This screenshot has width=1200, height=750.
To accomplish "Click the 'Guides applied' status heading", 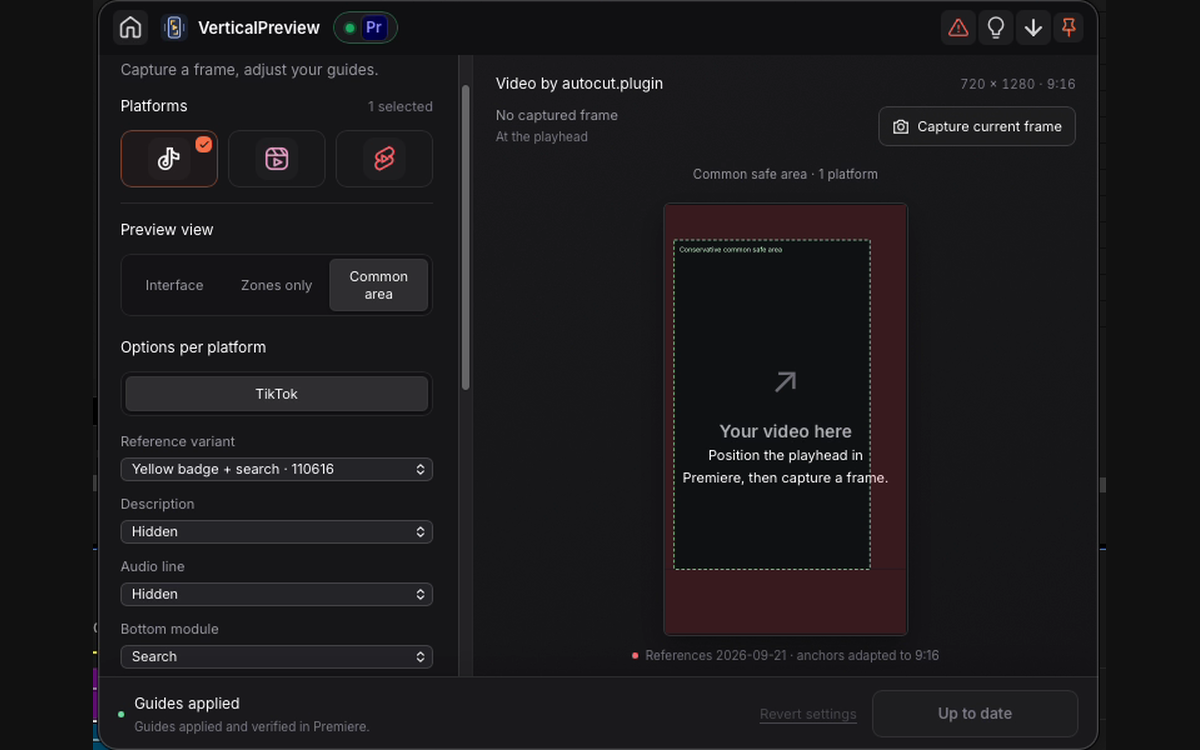I will pos(187,704).
